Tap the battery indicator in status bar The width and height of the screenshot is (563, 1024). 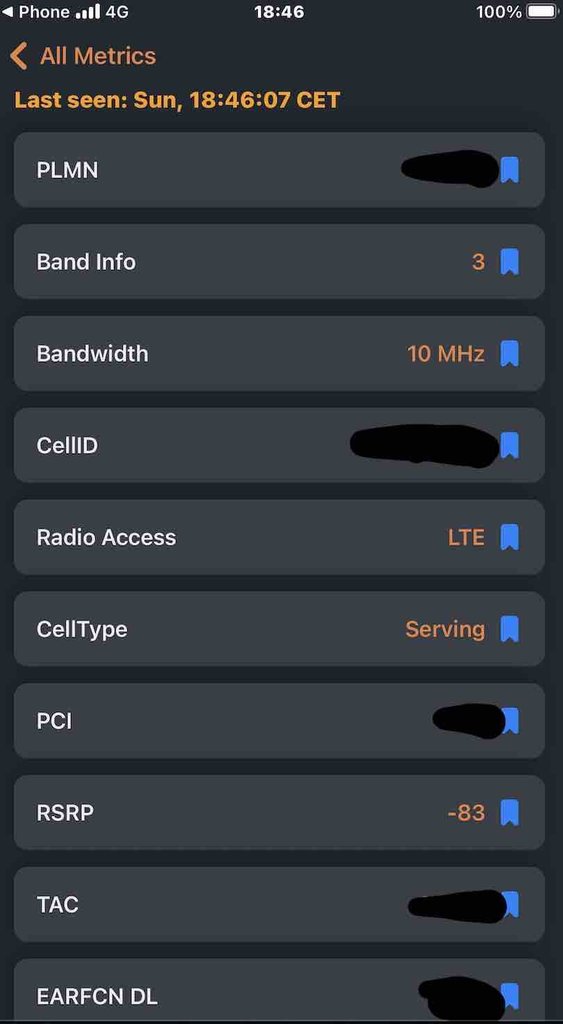[541, 12]
